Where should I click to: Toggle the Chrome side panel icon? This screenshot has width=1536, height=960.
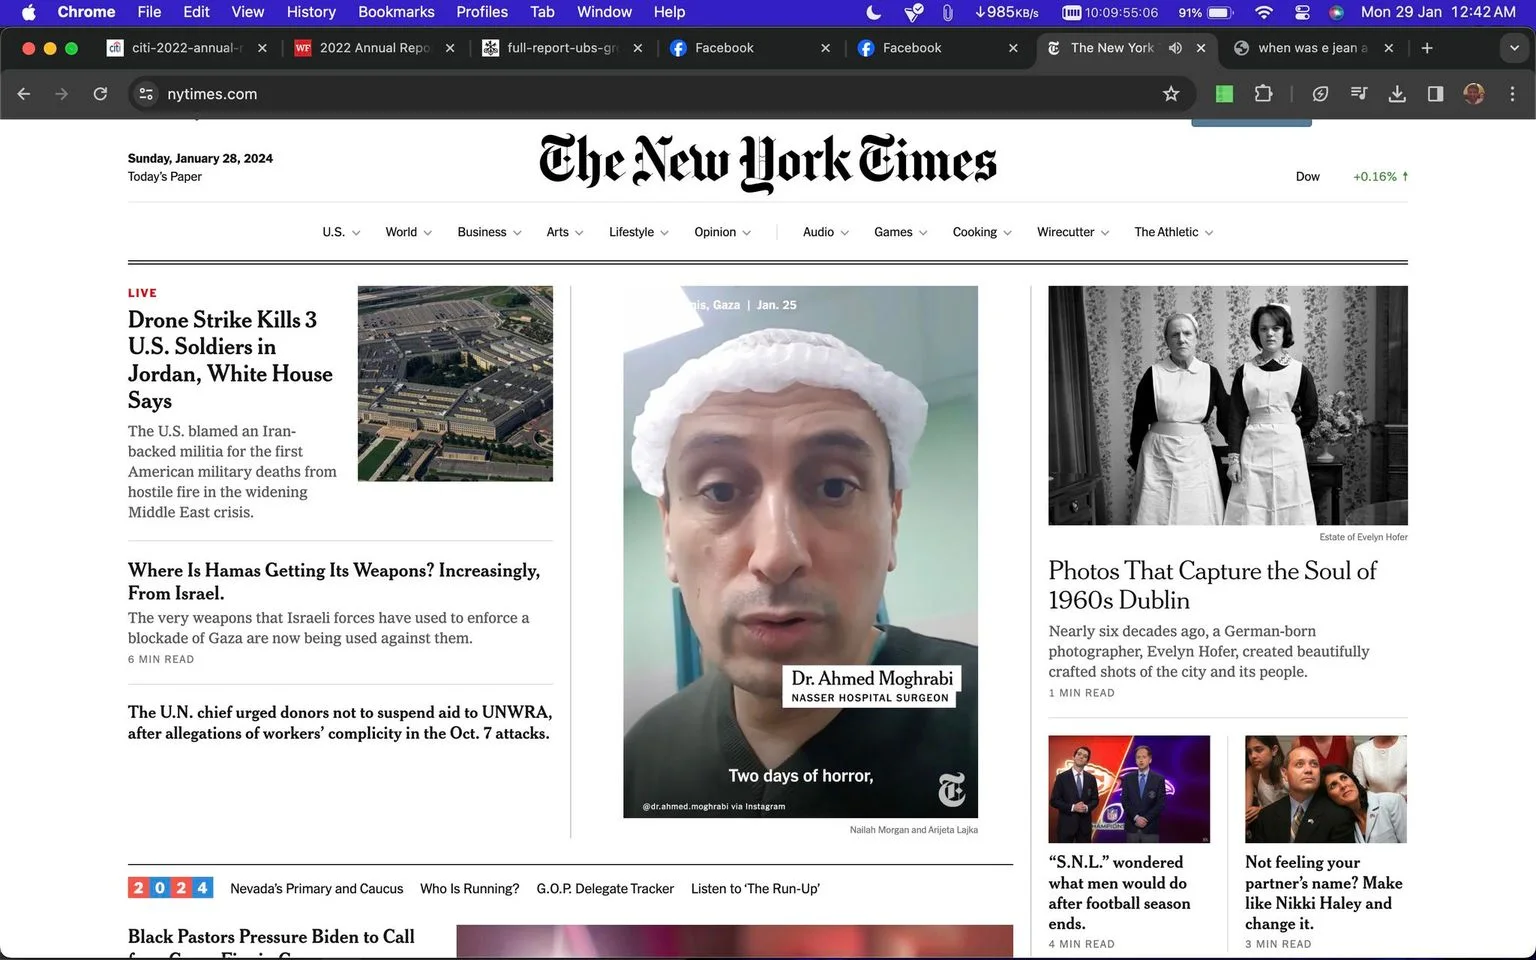[1435, 94]
